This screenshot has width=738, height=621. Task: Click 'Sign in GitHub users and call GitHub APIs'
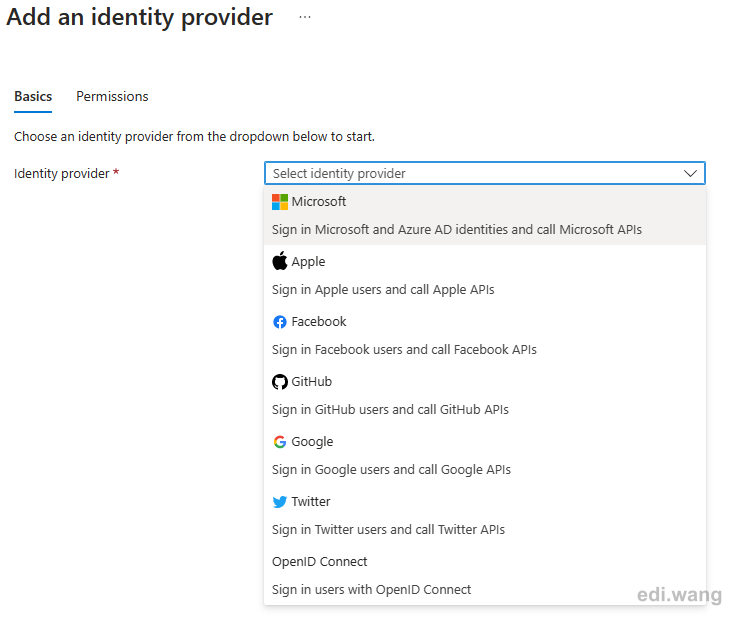390,410
